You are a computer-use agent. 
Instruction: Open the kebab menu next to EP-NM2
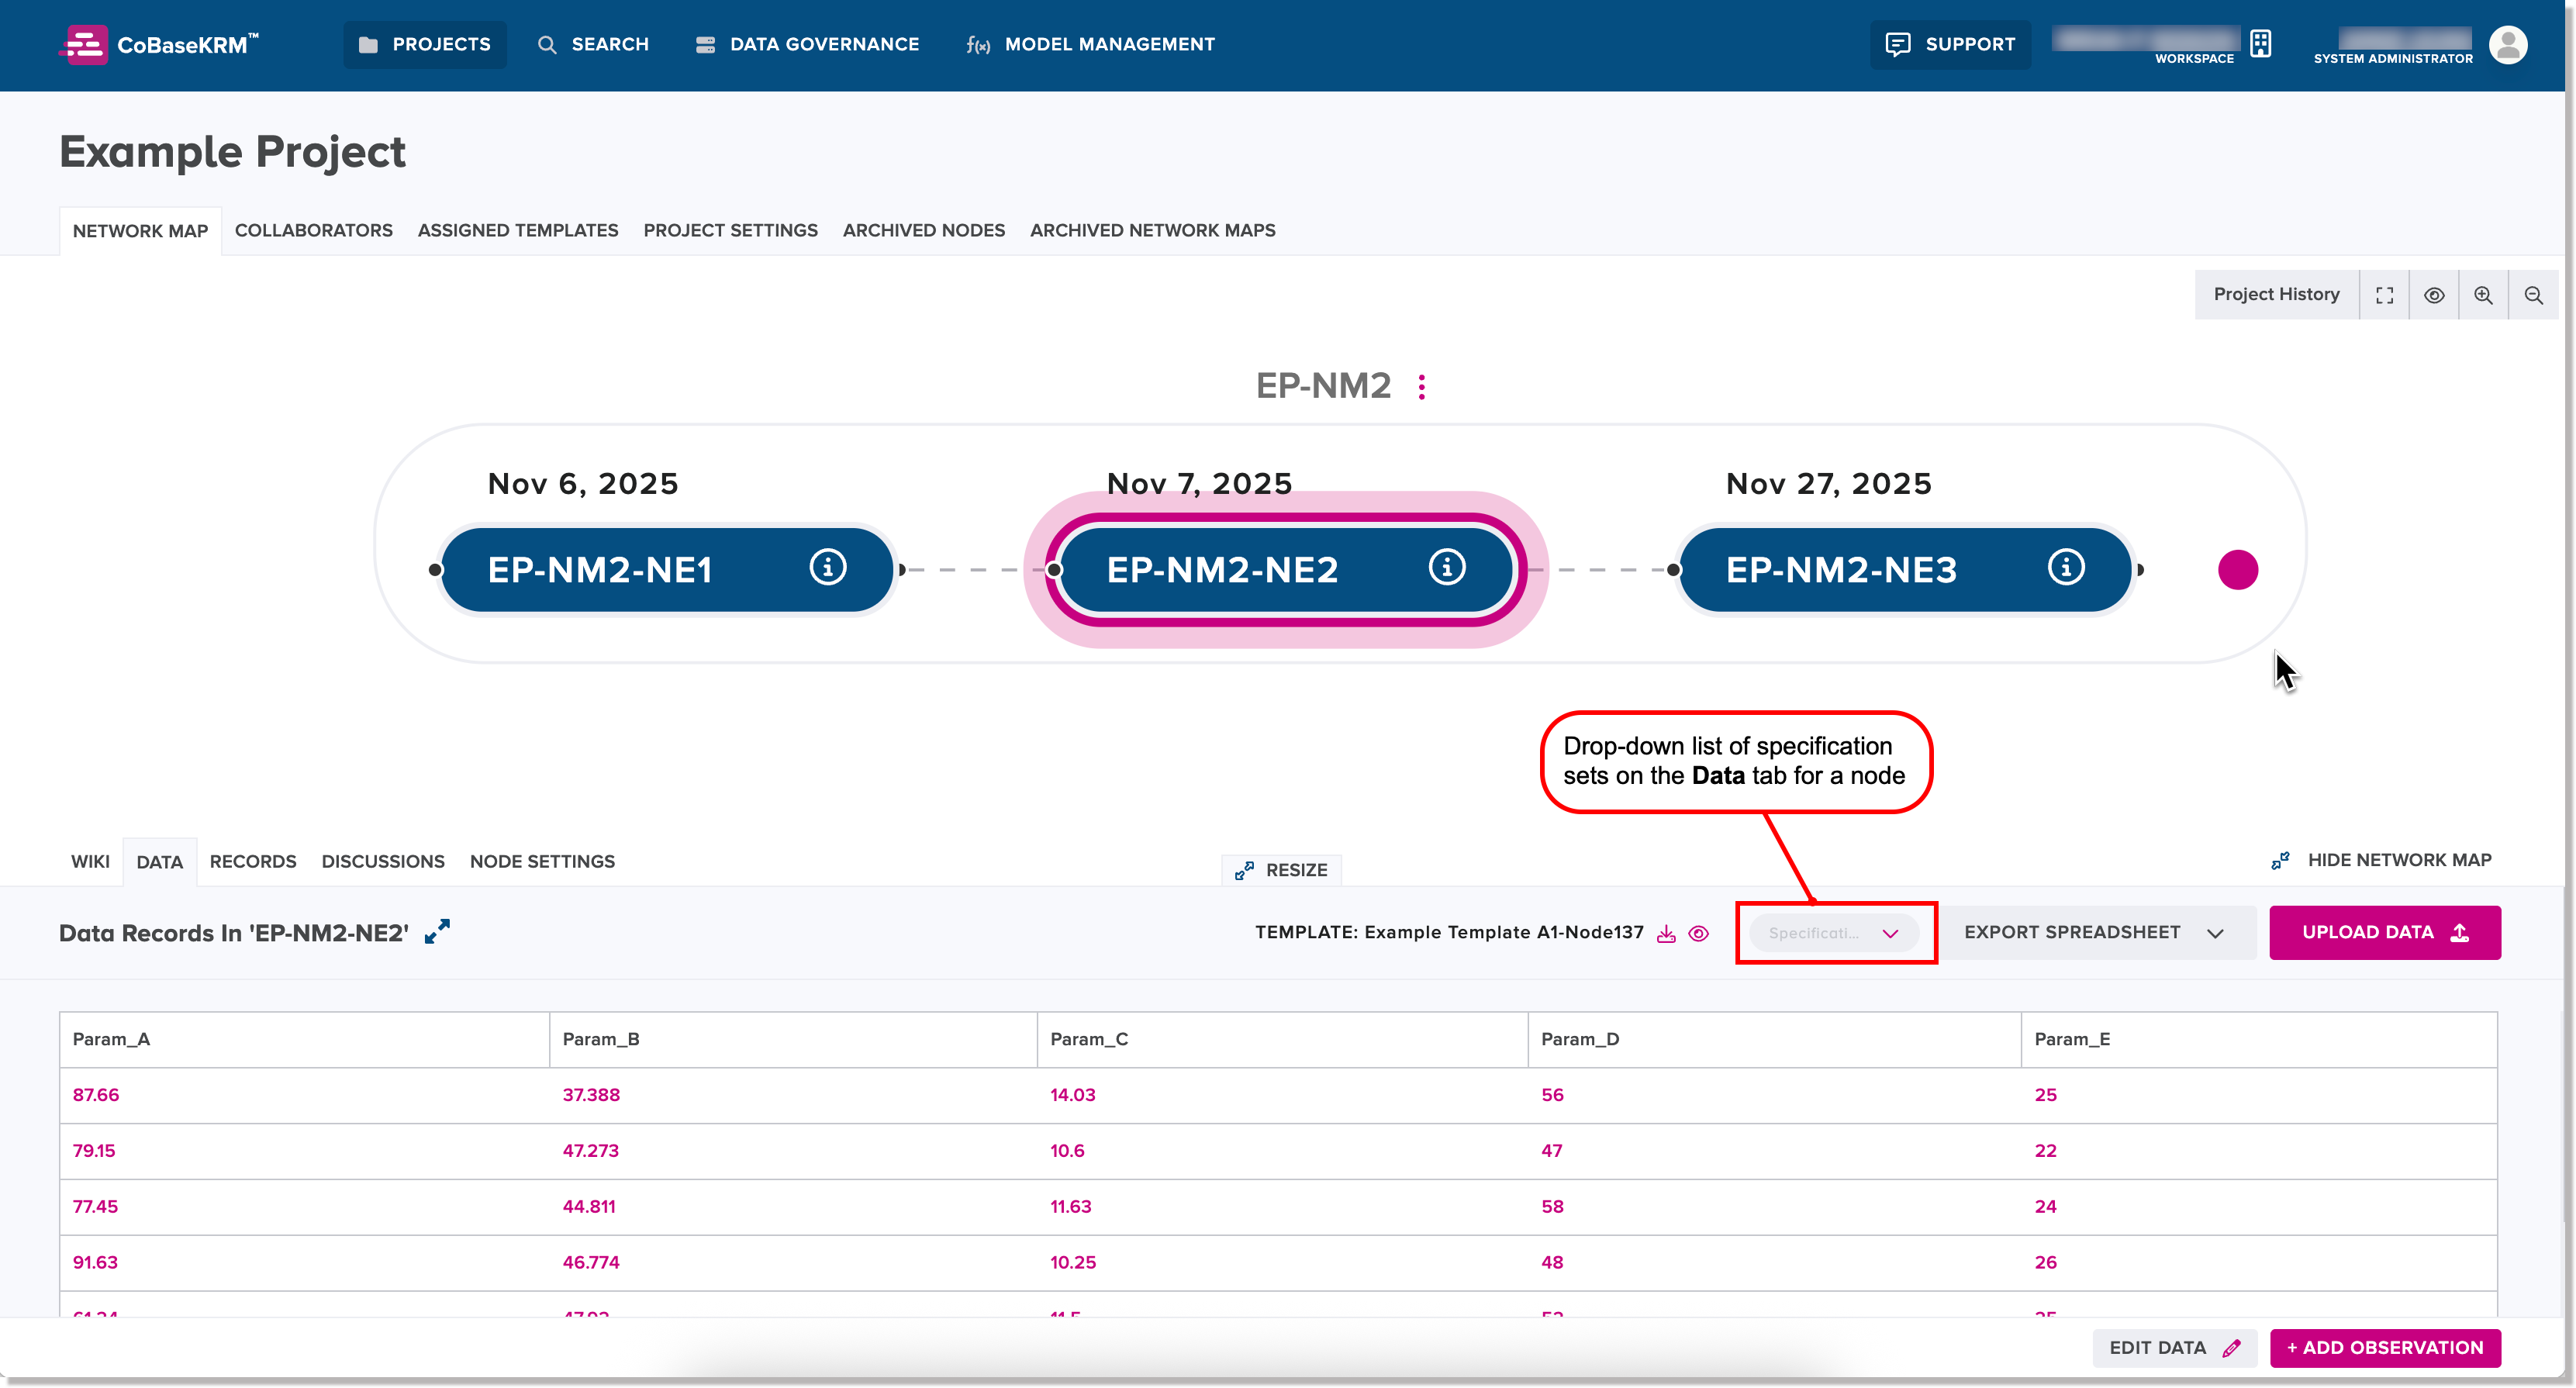[x=1421, y=386]
